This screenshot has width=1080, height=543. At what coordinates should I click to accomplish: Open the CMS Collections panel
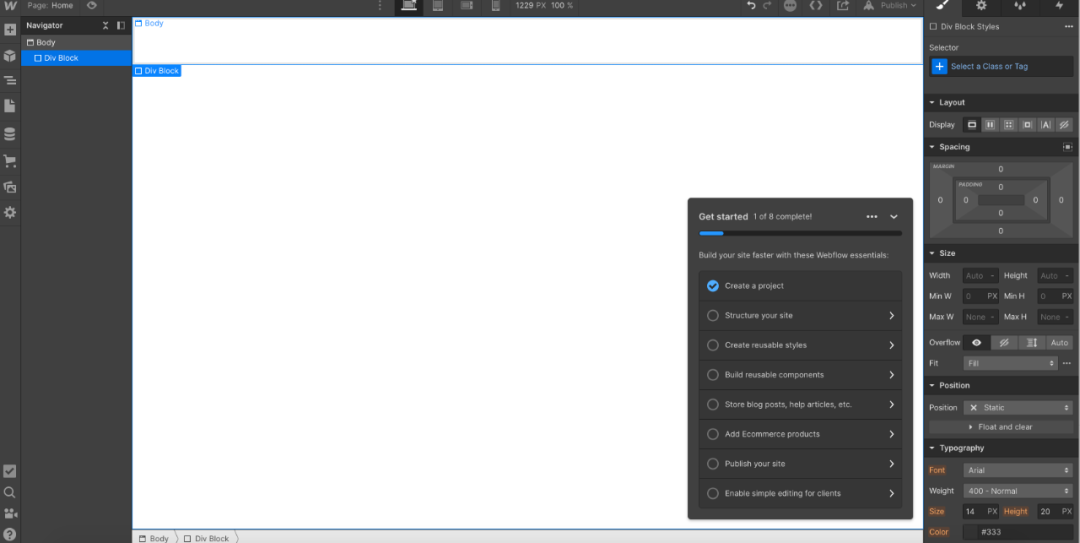(10, 134)
